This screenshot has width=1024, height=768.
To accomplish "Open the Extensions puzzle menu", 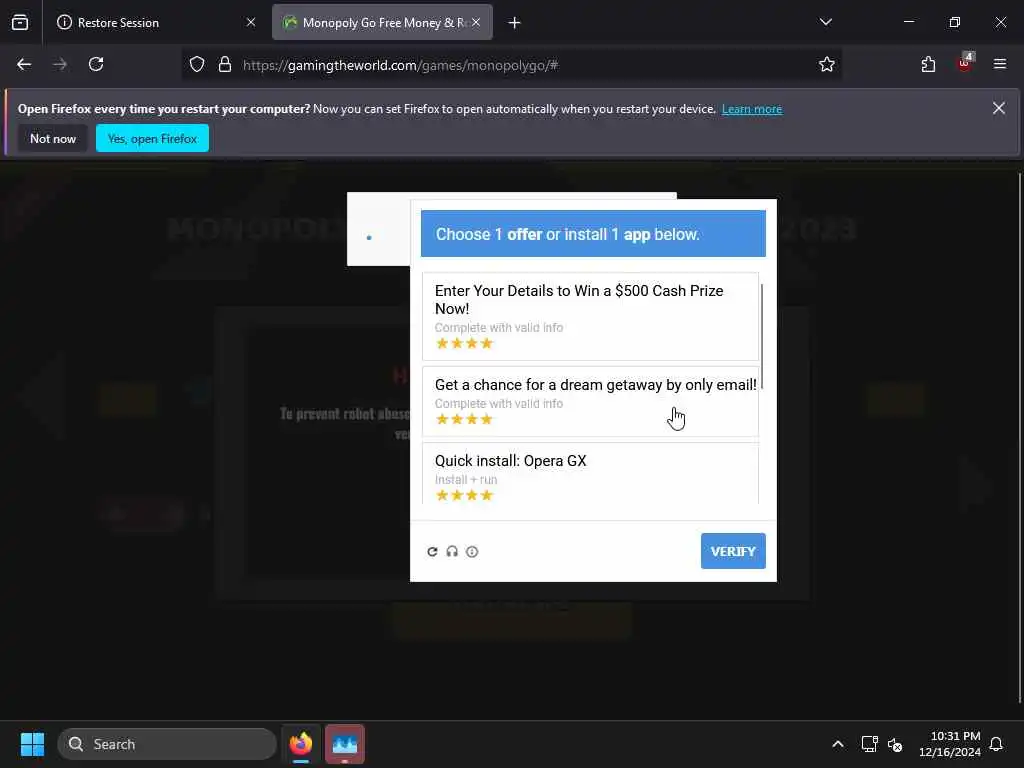I will pos(928,64).
